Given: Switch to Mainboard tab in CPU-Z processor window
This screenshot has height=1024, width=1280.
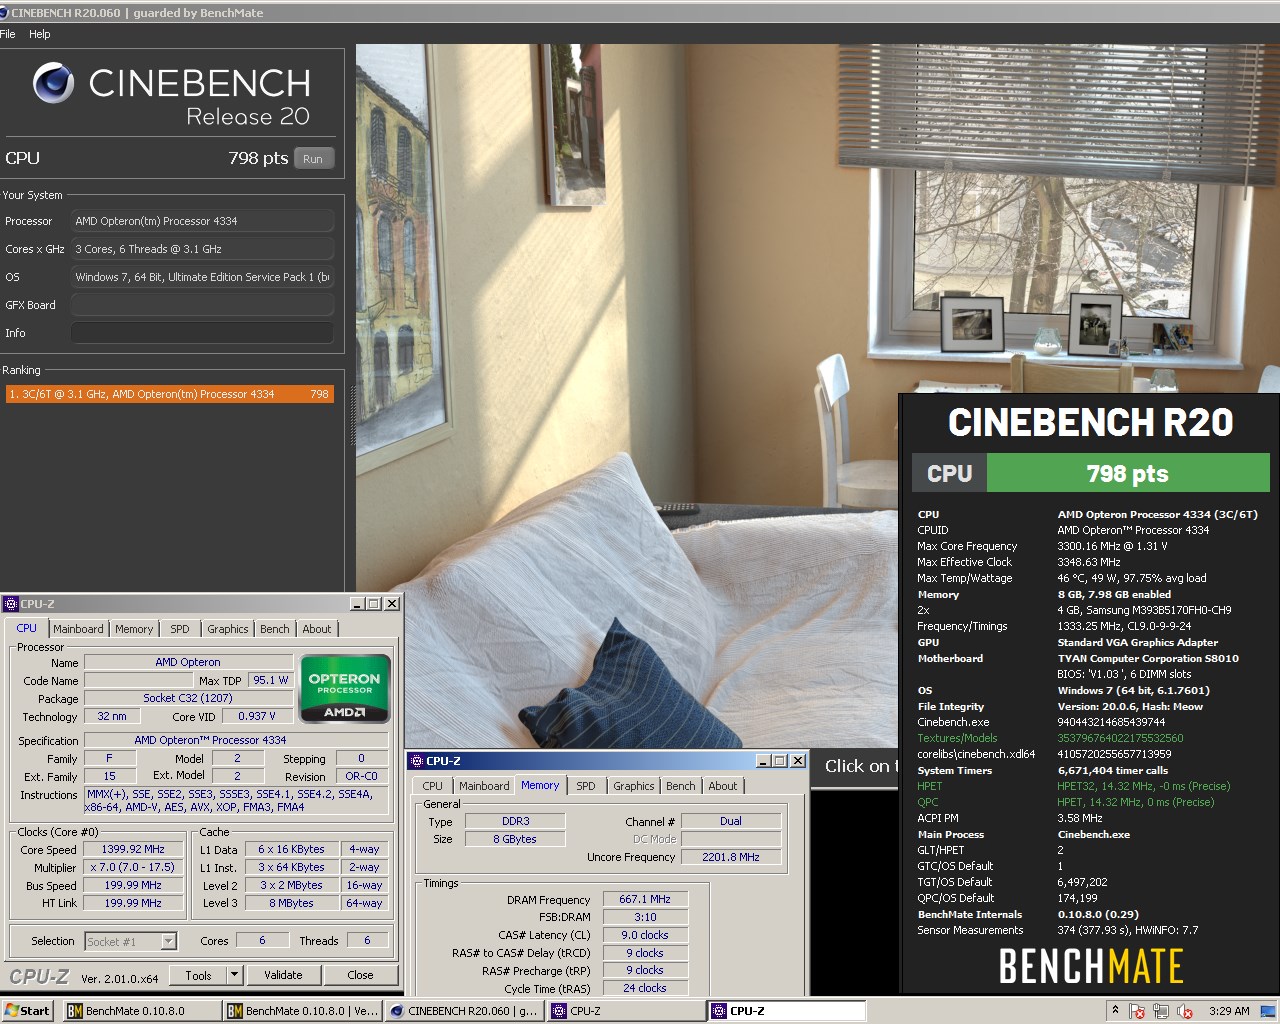Looking at the screenshot, I should coord(78,629).
